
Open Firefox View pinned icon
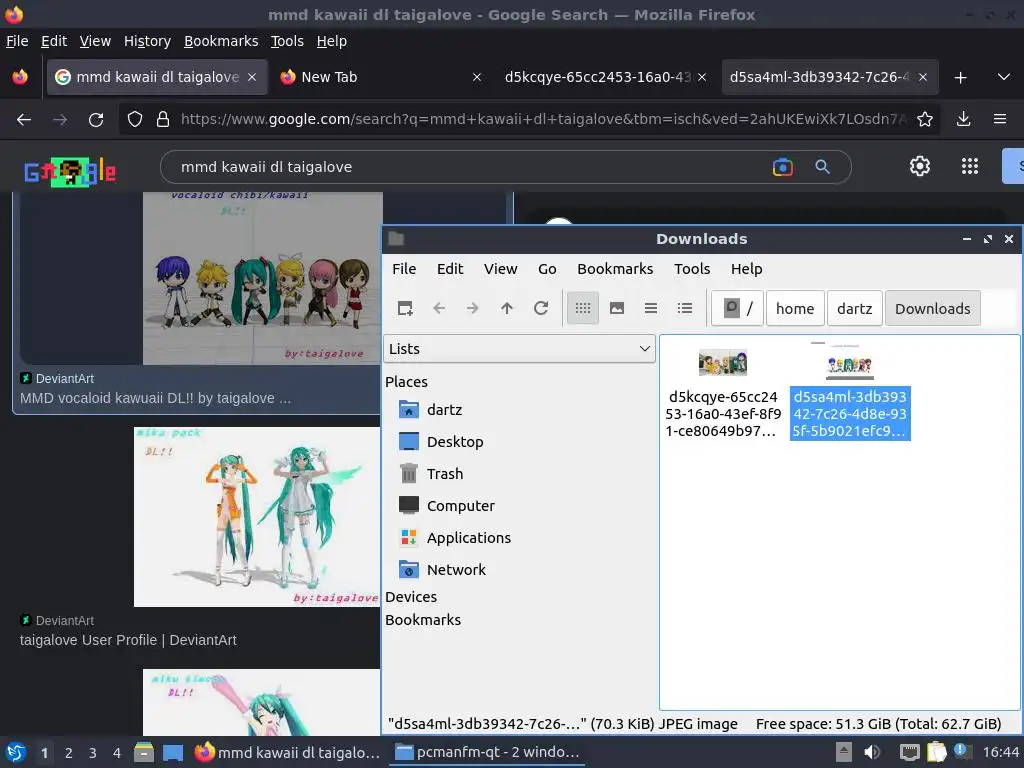20,77
